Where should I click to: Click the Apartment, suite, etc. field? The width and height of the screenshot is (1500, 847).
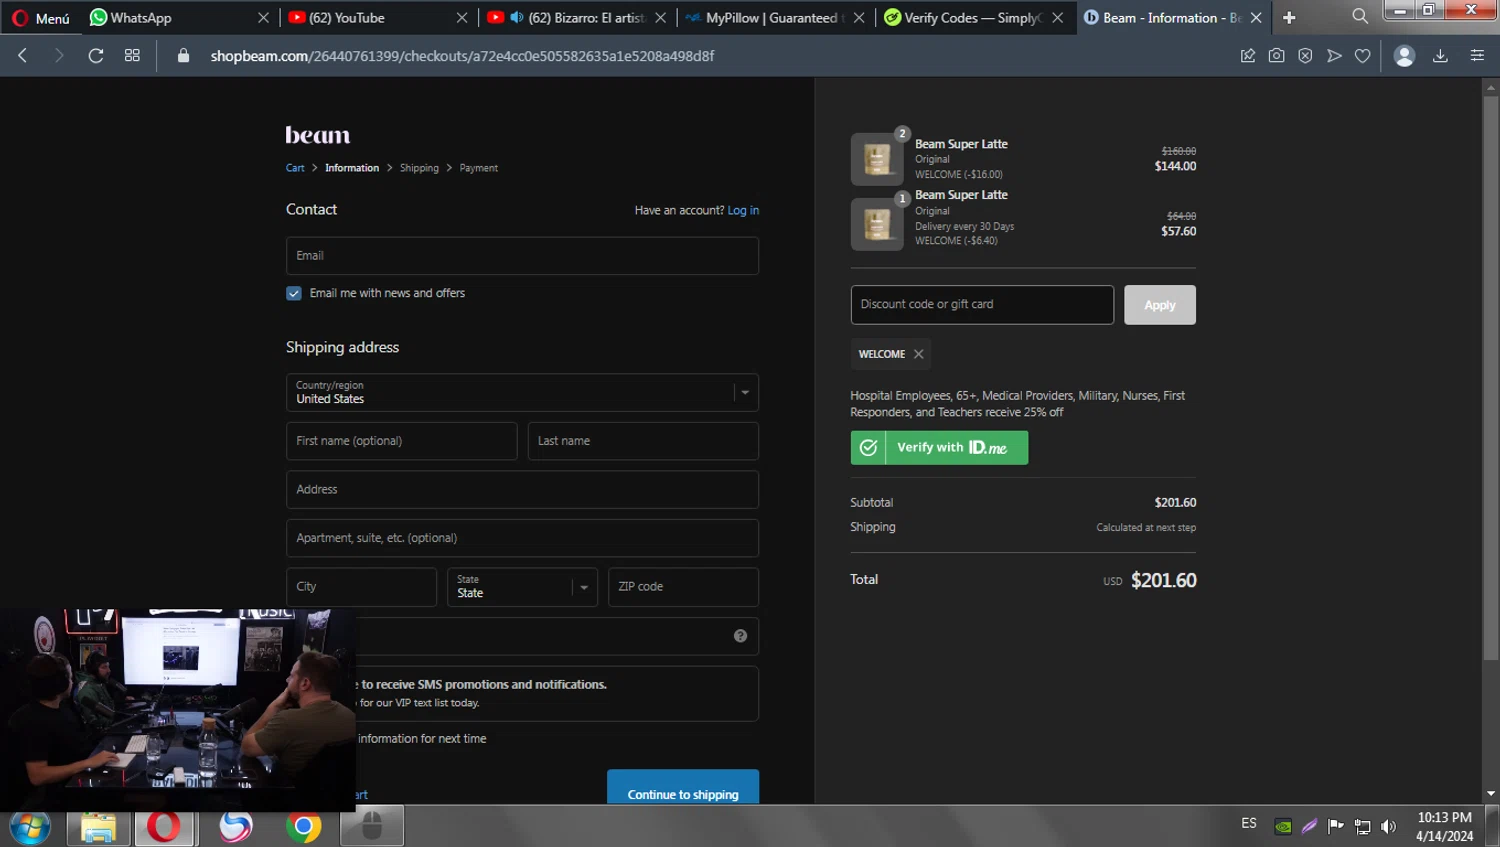[522, 538]
